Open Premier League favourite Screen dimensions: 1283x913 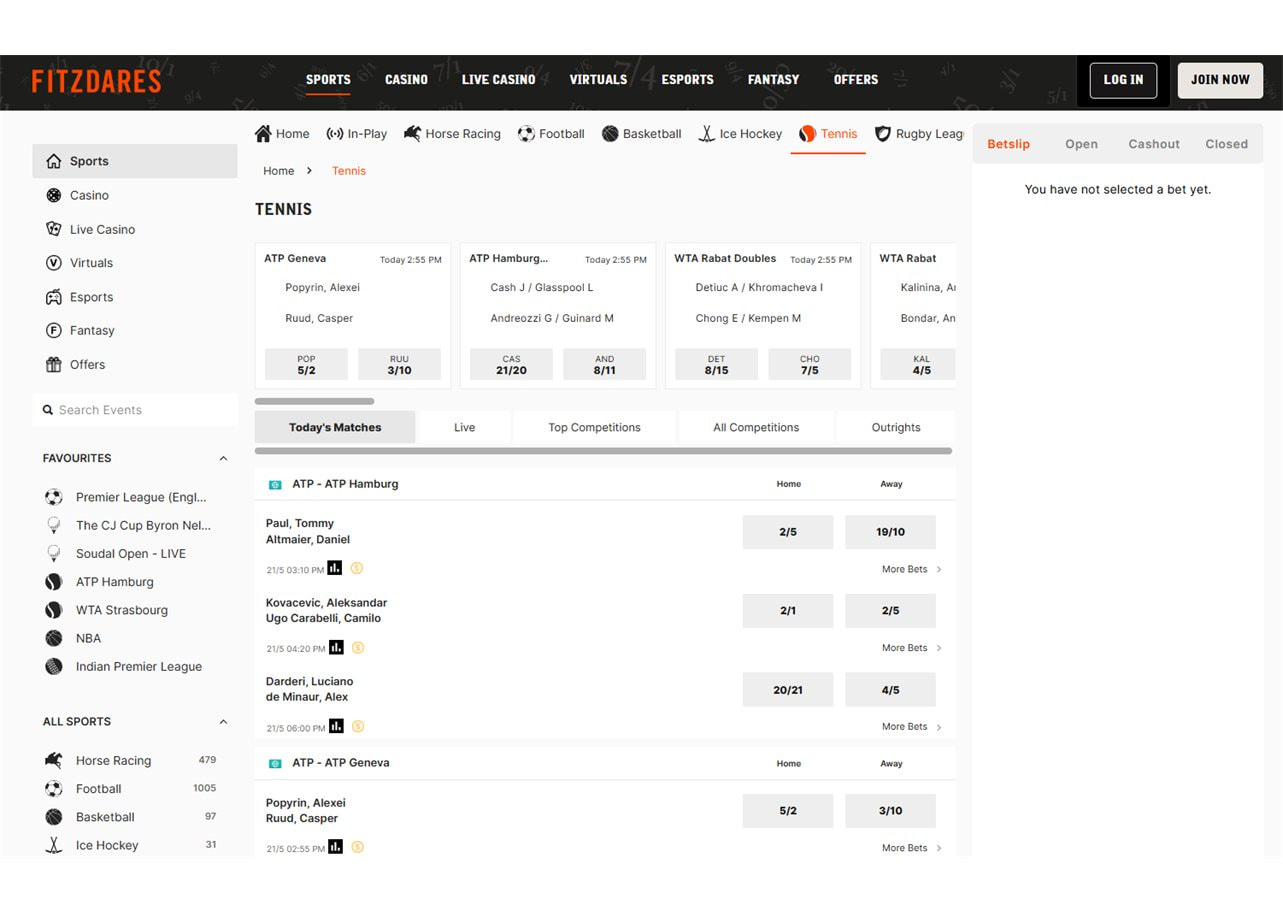point(126,497)
